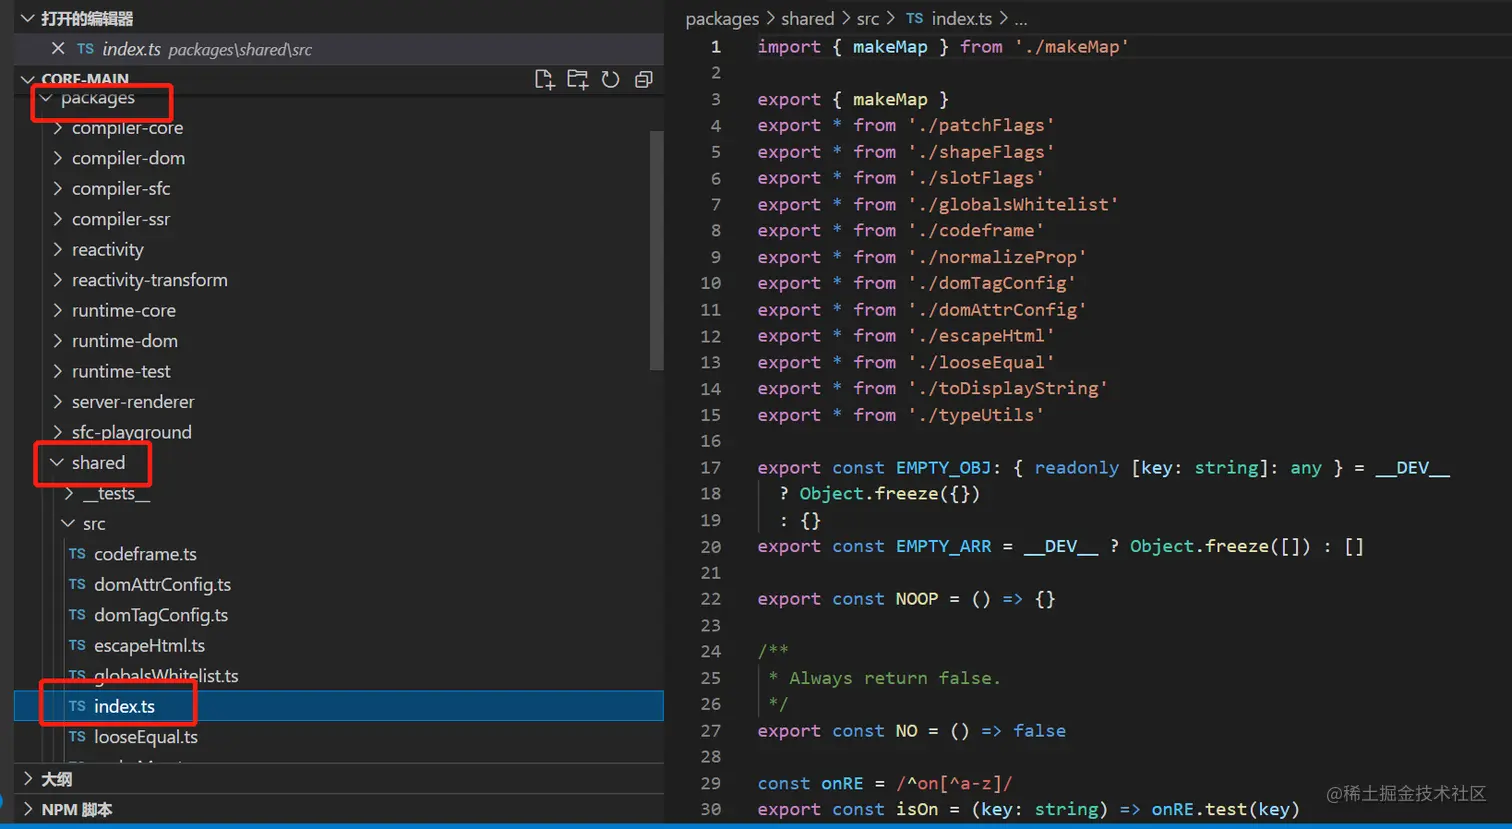Select index.ts in the src folder tree
Viewport: 1512px width, 829px height.
pyautogui.click(x=339, y=706)
